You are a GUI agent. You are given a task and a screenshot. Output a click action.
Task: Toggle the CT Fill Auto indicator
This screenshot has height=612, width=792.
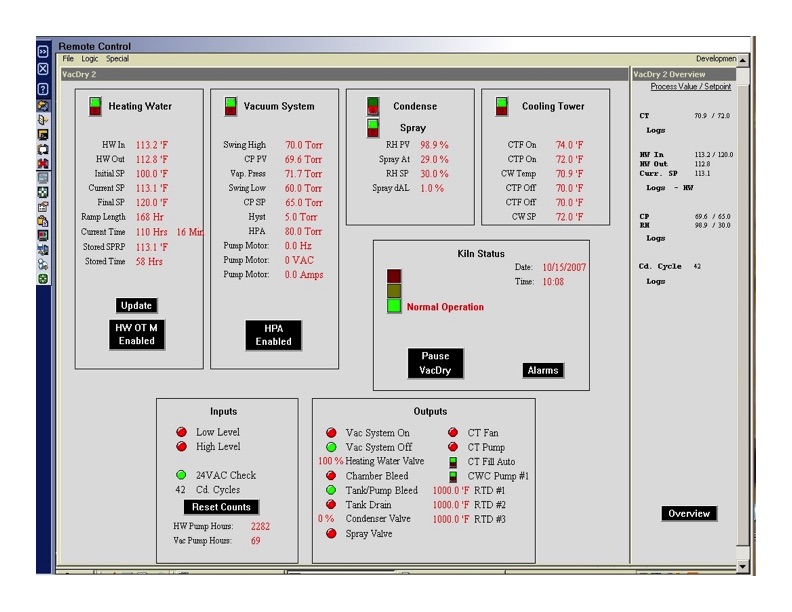[454, 462]
